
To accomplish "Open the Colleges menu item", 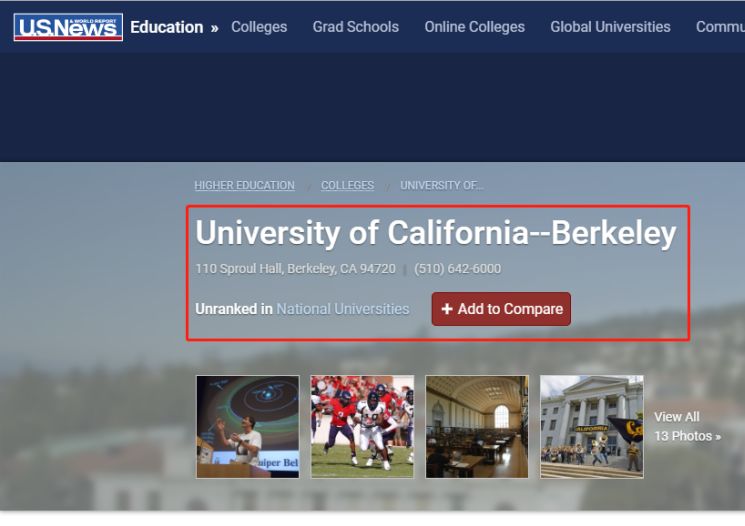I will tap(259, 27).
